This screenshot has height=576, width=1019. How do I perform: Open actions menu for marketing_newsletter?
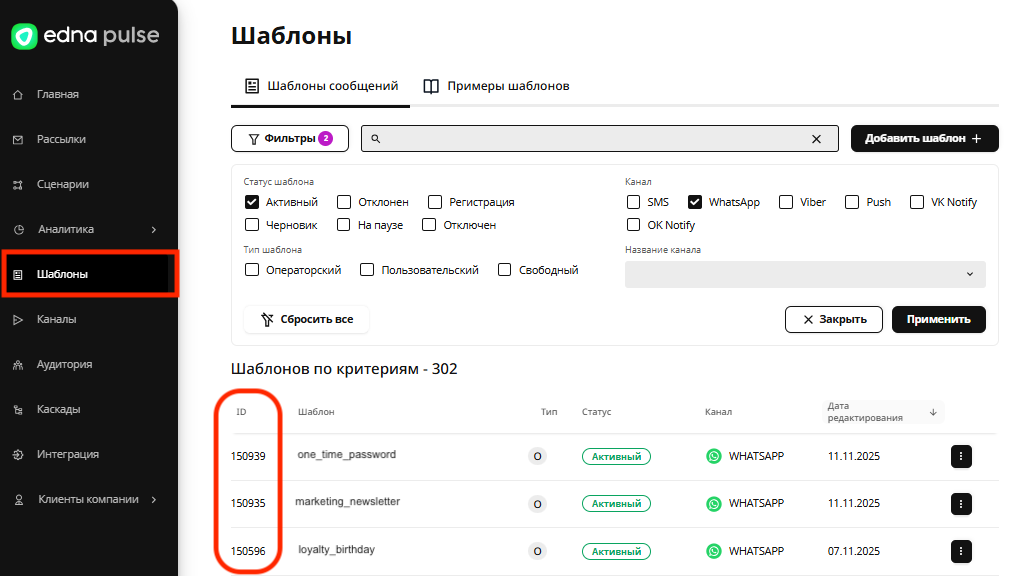pyautogui.click(x=961, y=504)
